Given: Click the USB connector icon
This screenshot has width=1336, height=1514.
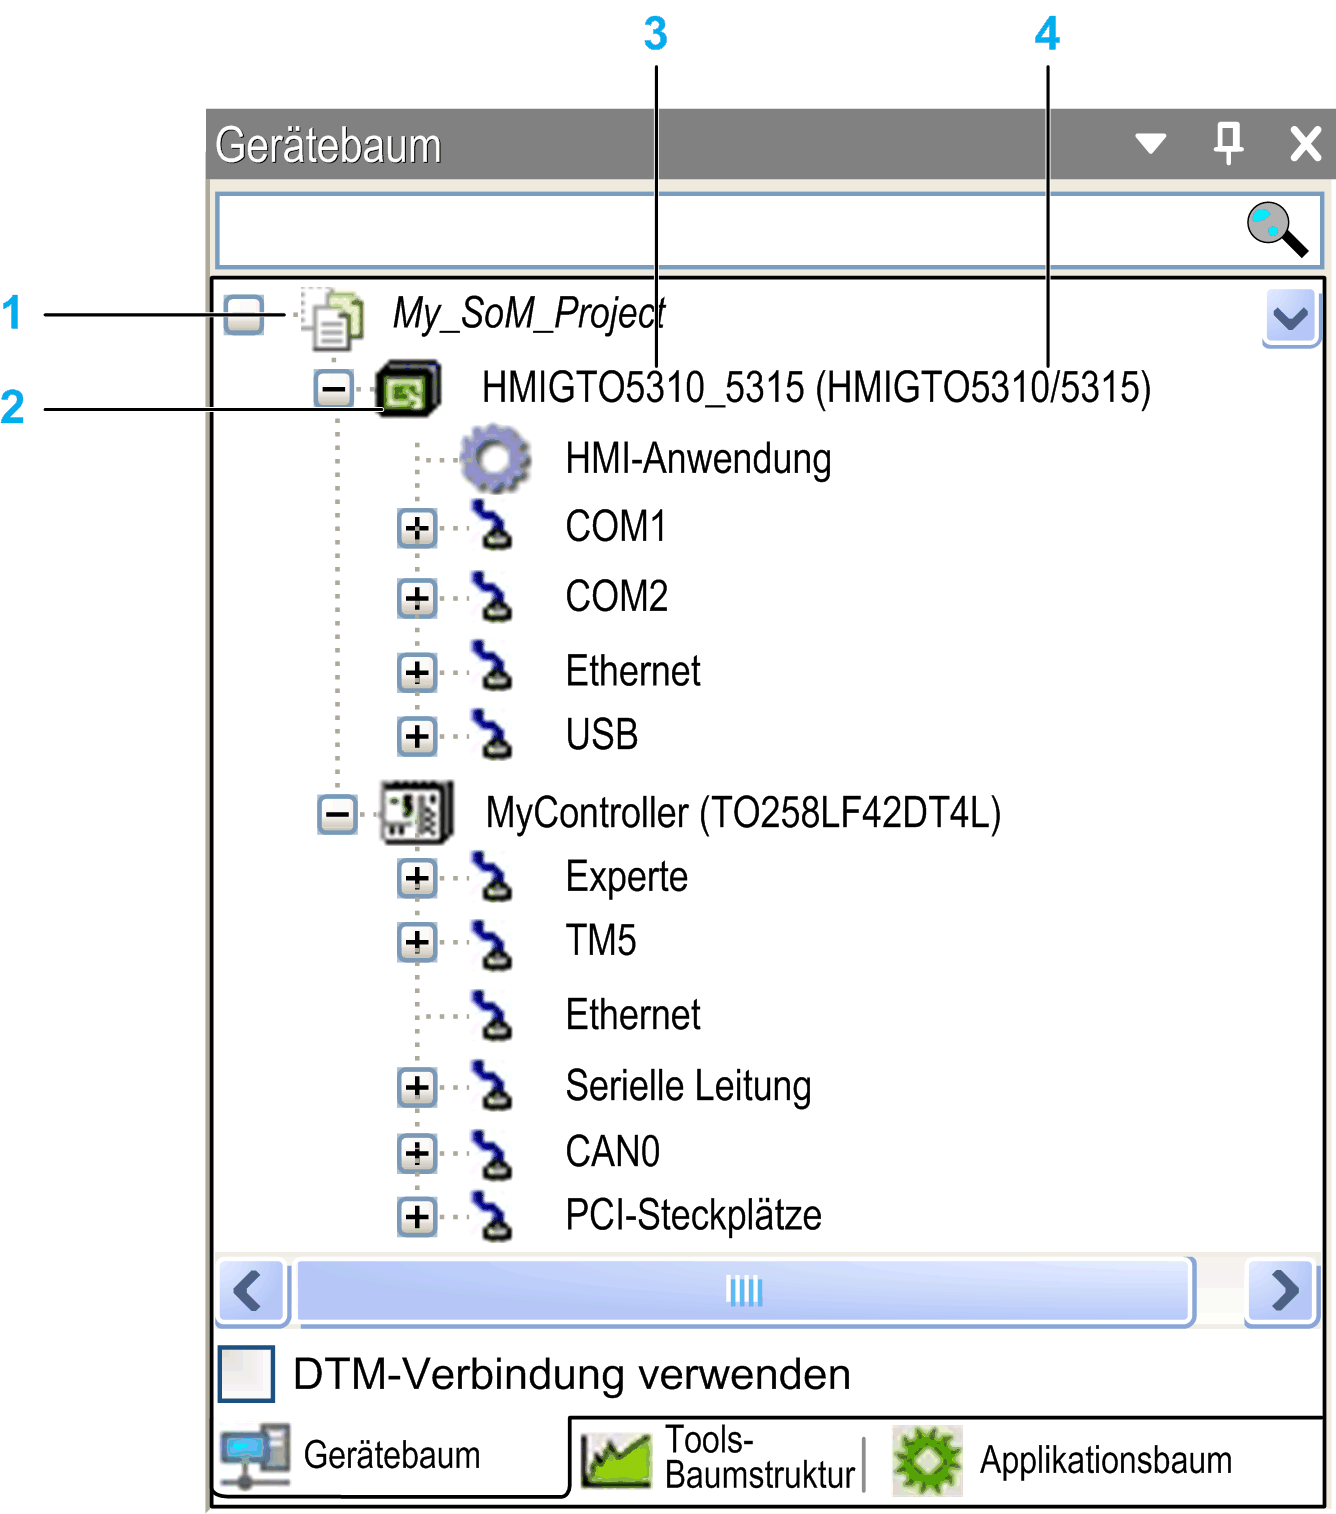Looking at the screenshot, I should point(492,734).
